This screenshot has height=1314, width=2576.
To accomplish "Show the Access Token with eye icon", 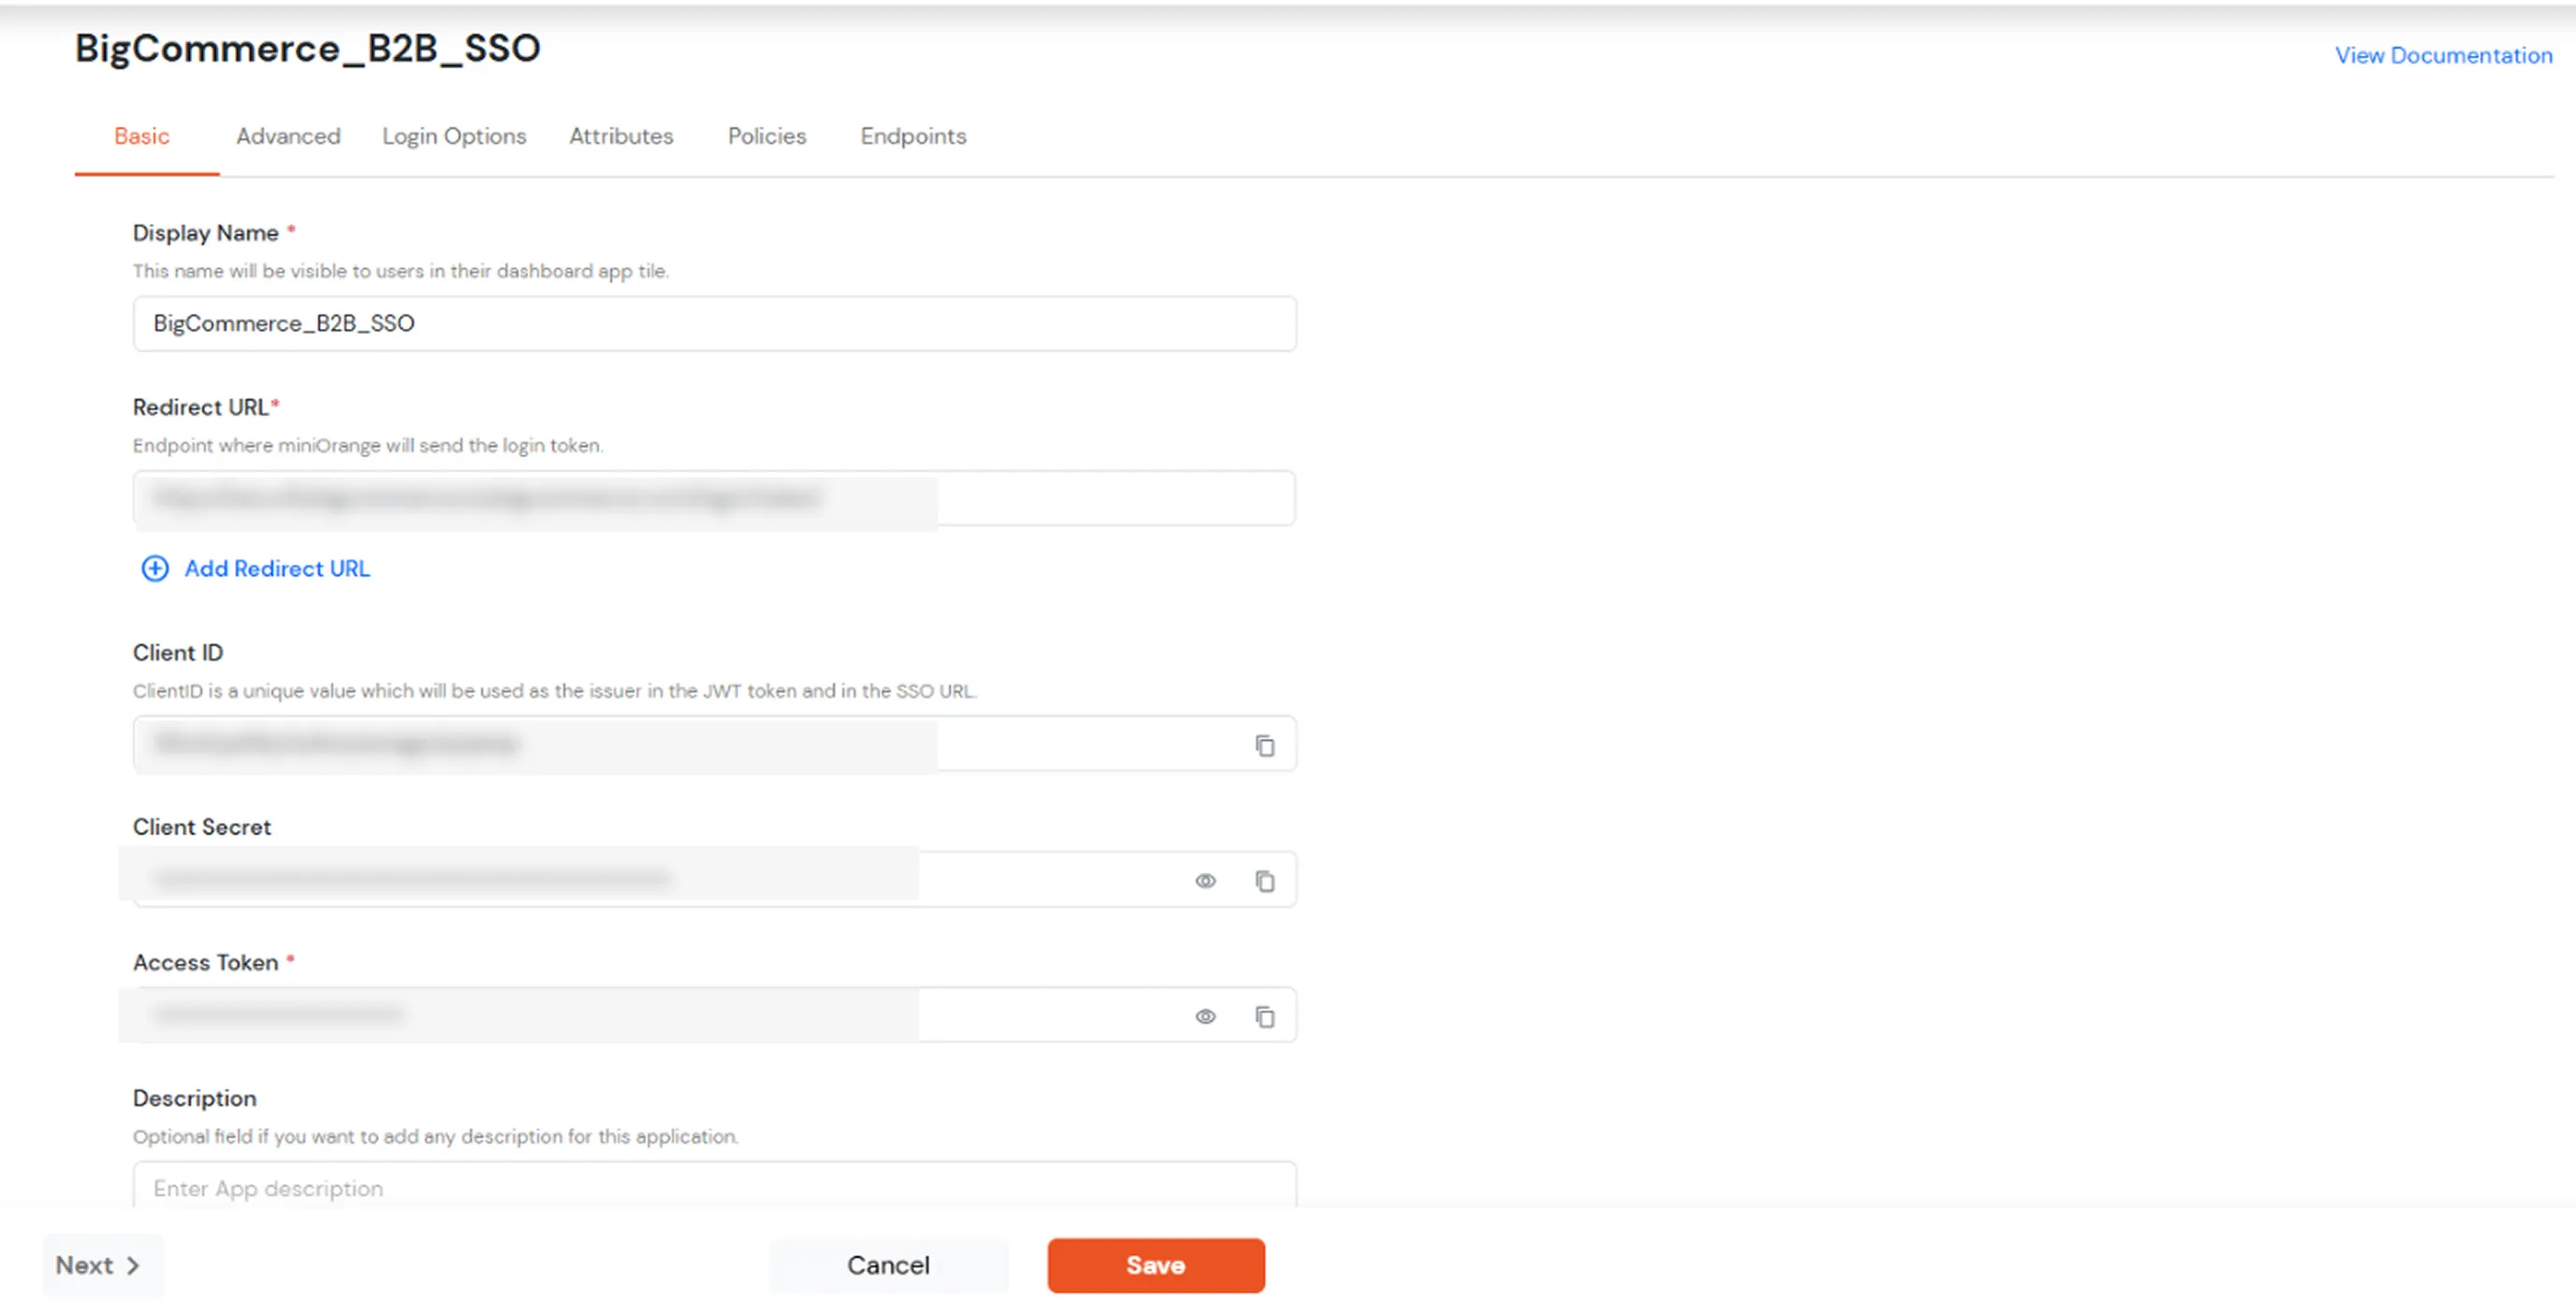I will 1205,1016.
